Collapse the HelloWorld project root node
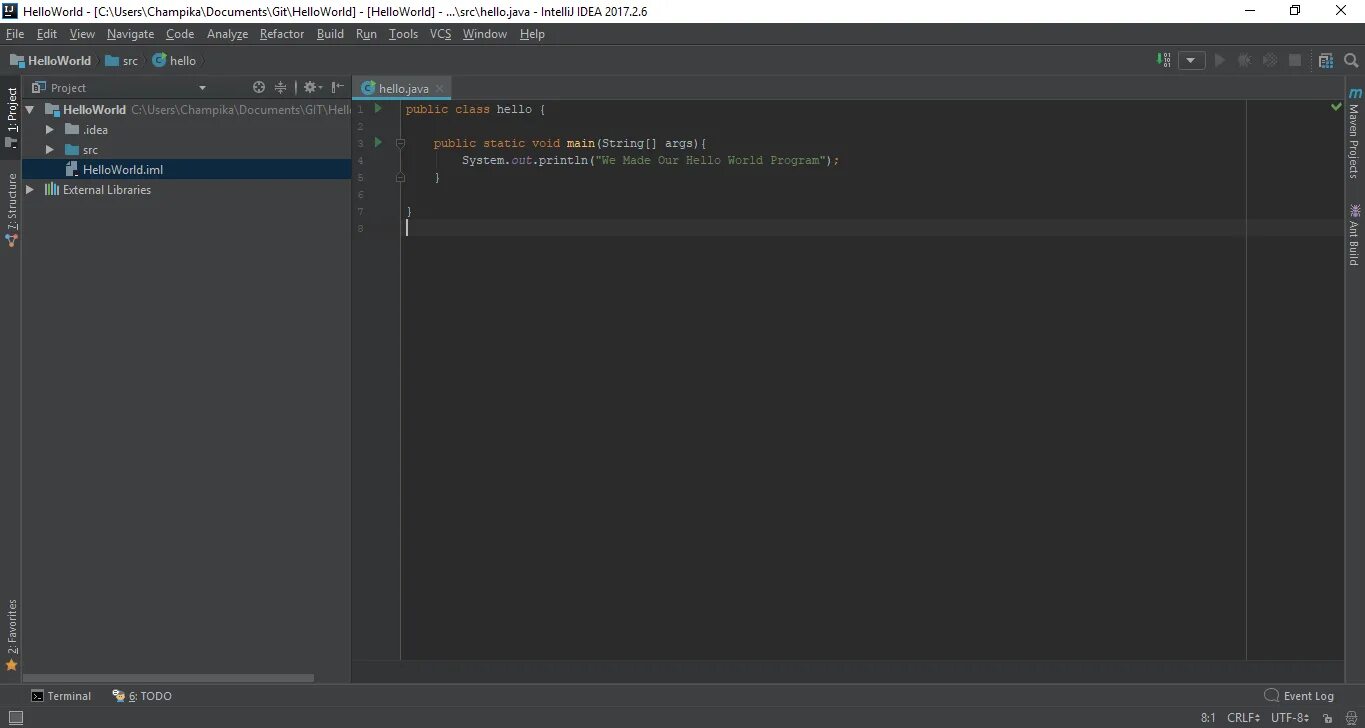The image size is (1365, 728). [x=29, y=109]
